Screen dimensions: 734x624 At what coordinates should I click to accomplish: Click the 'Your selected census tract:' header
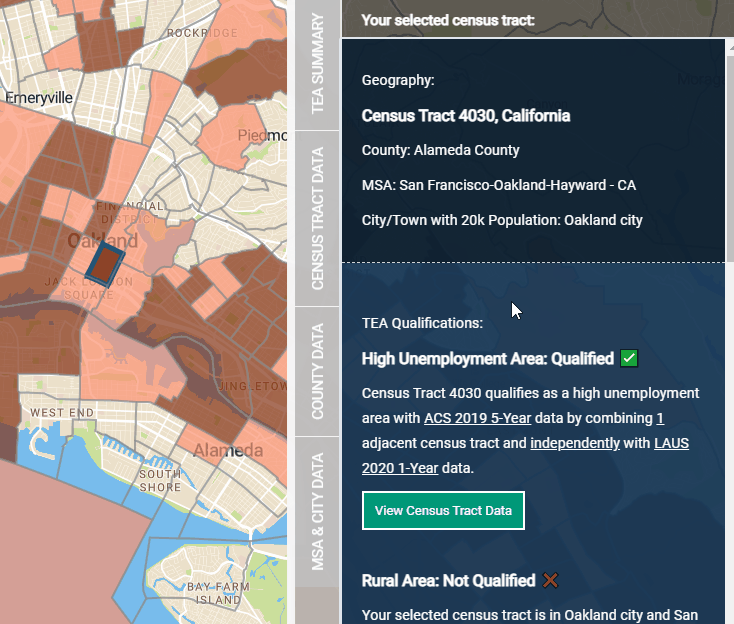click(x=448, y=20)
